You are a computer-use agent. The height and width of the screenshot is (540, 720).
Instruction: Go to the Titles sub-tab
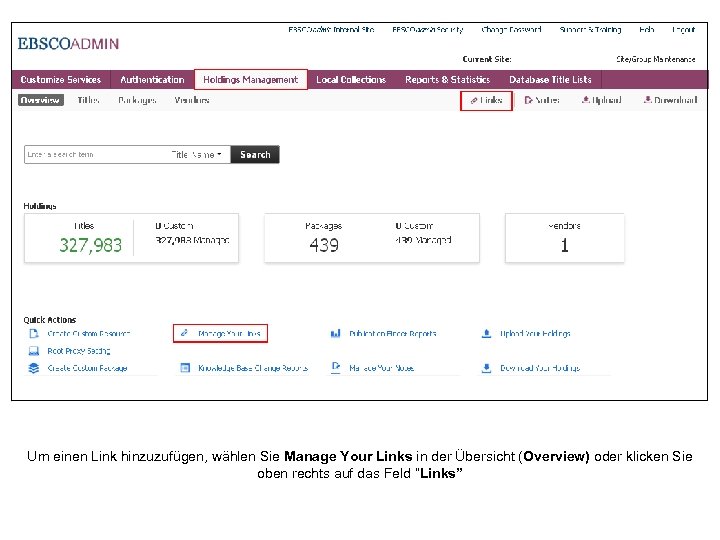coord(88,100)
